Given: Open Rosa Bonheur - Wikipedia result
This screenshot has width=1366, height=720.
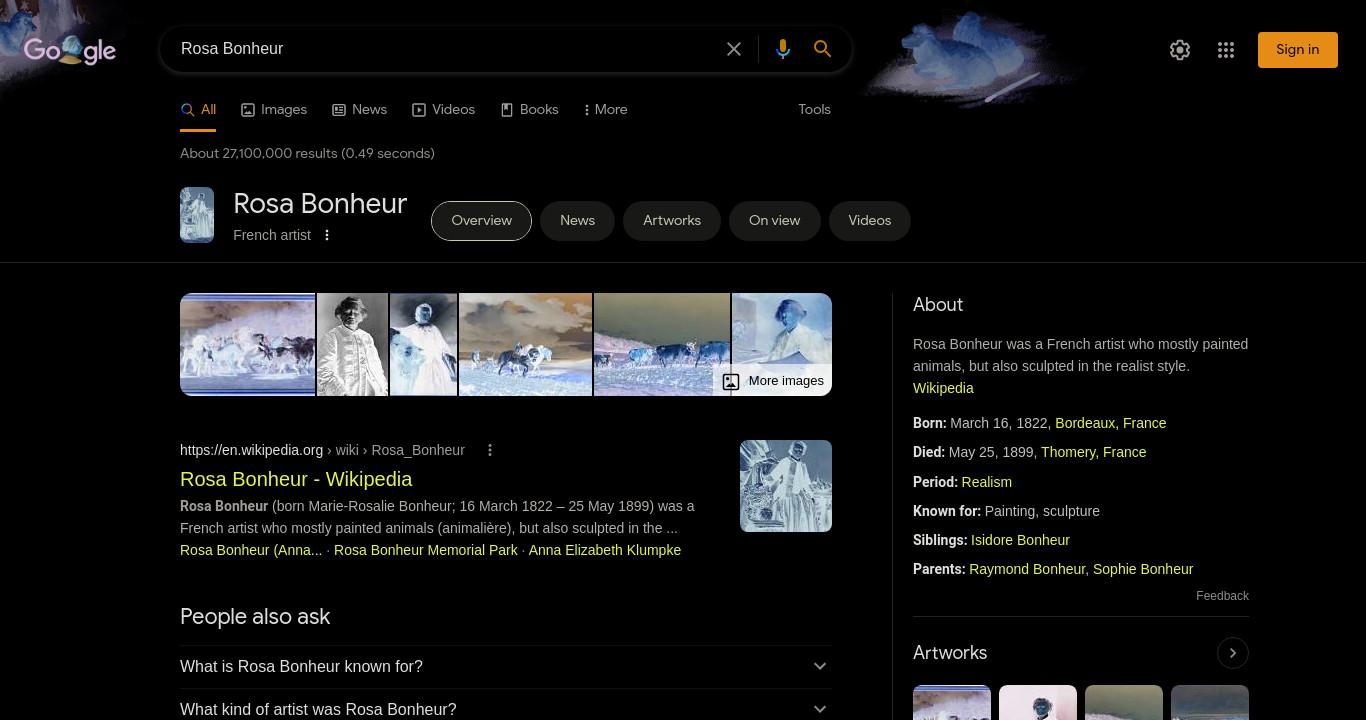Looking at the screenshot, I should coord(296,480).
